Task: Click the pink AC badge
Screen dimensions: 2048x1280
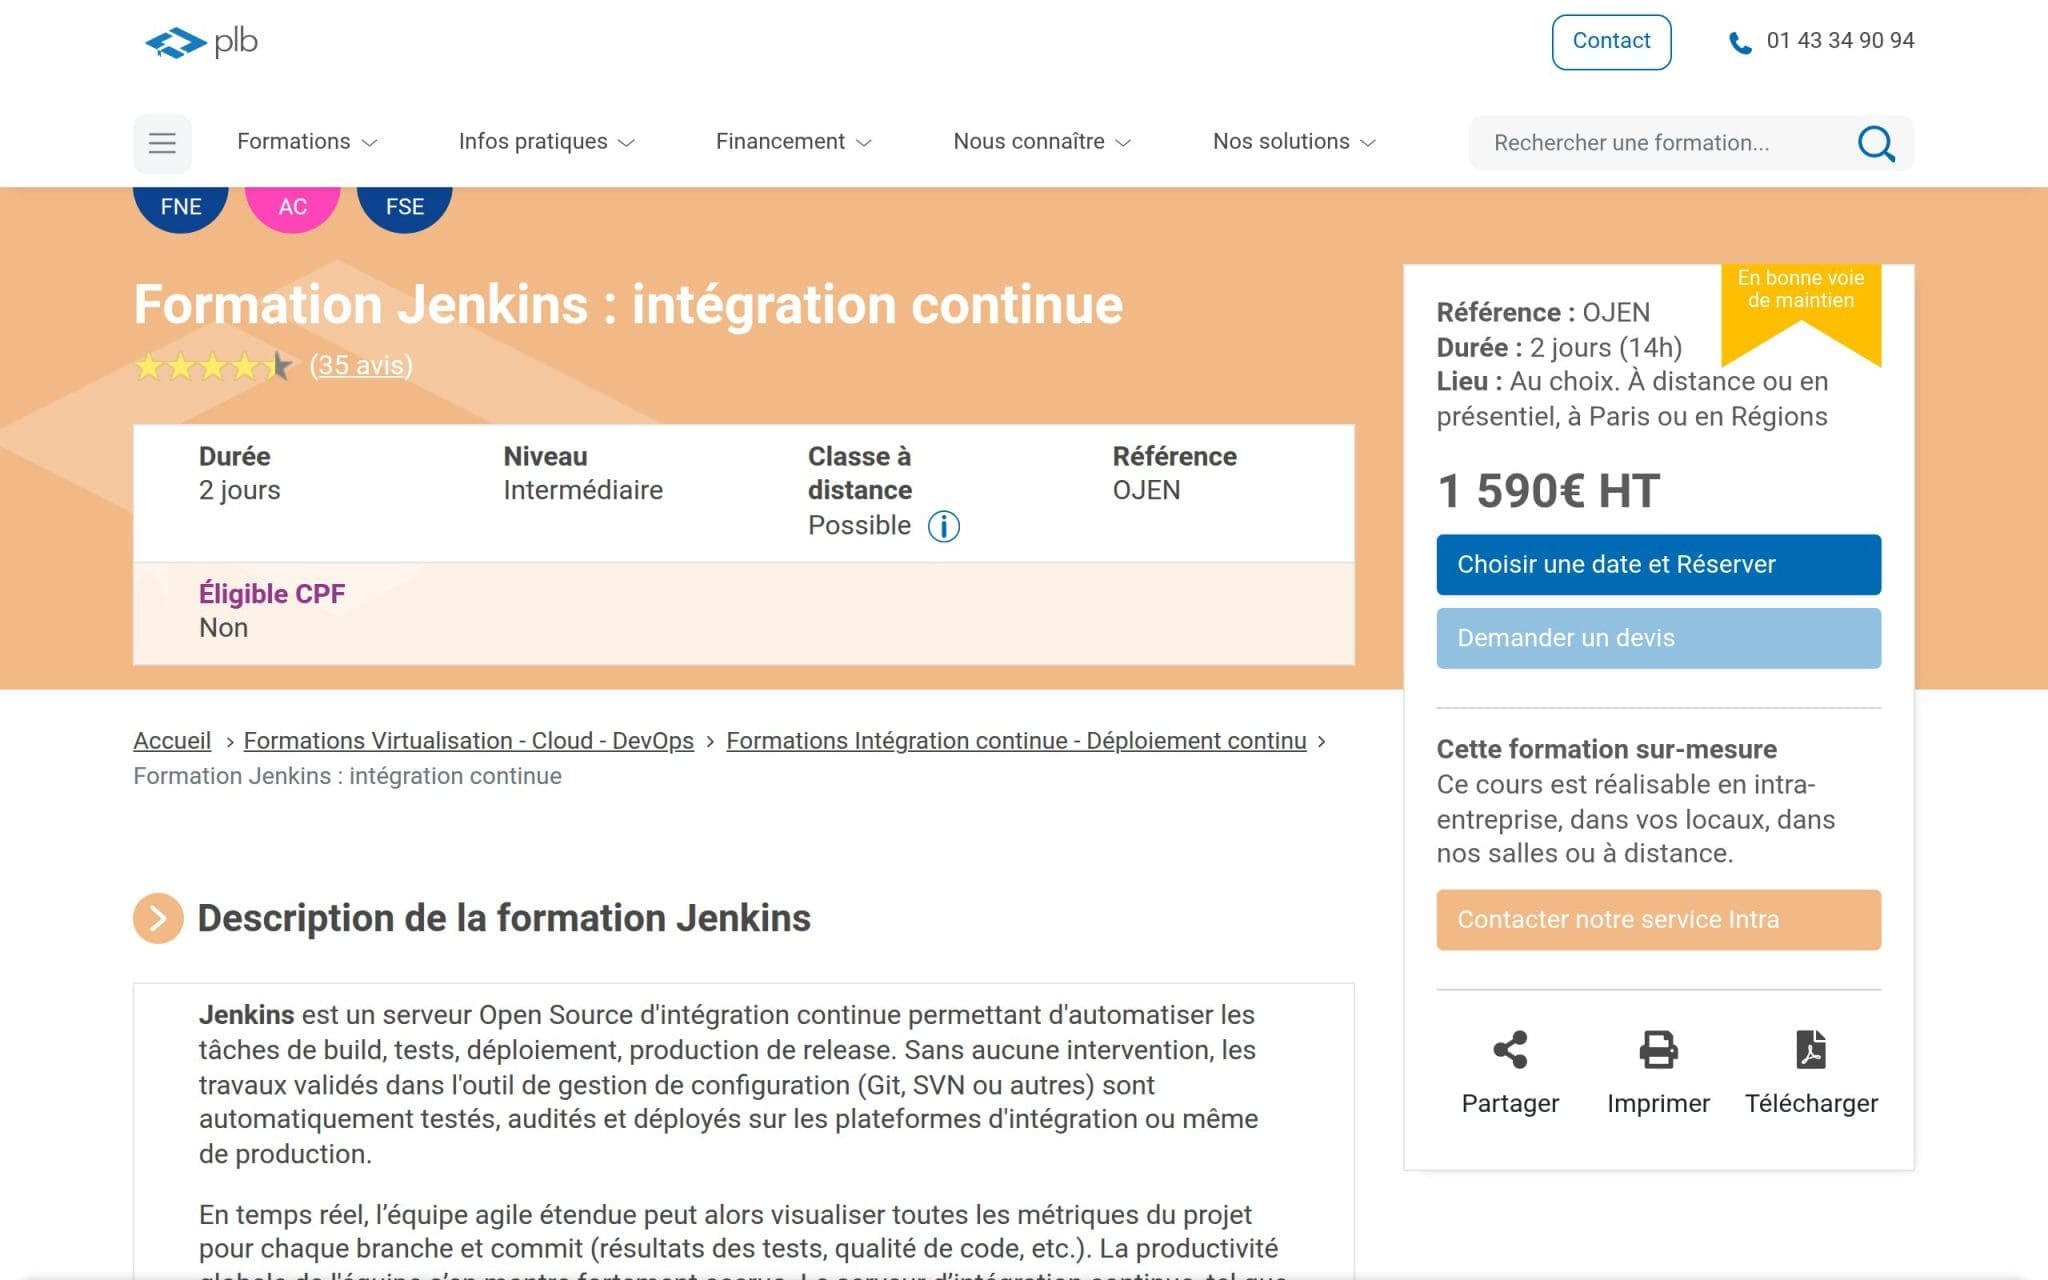Action: pyautogui.click(x=292, y=207)
